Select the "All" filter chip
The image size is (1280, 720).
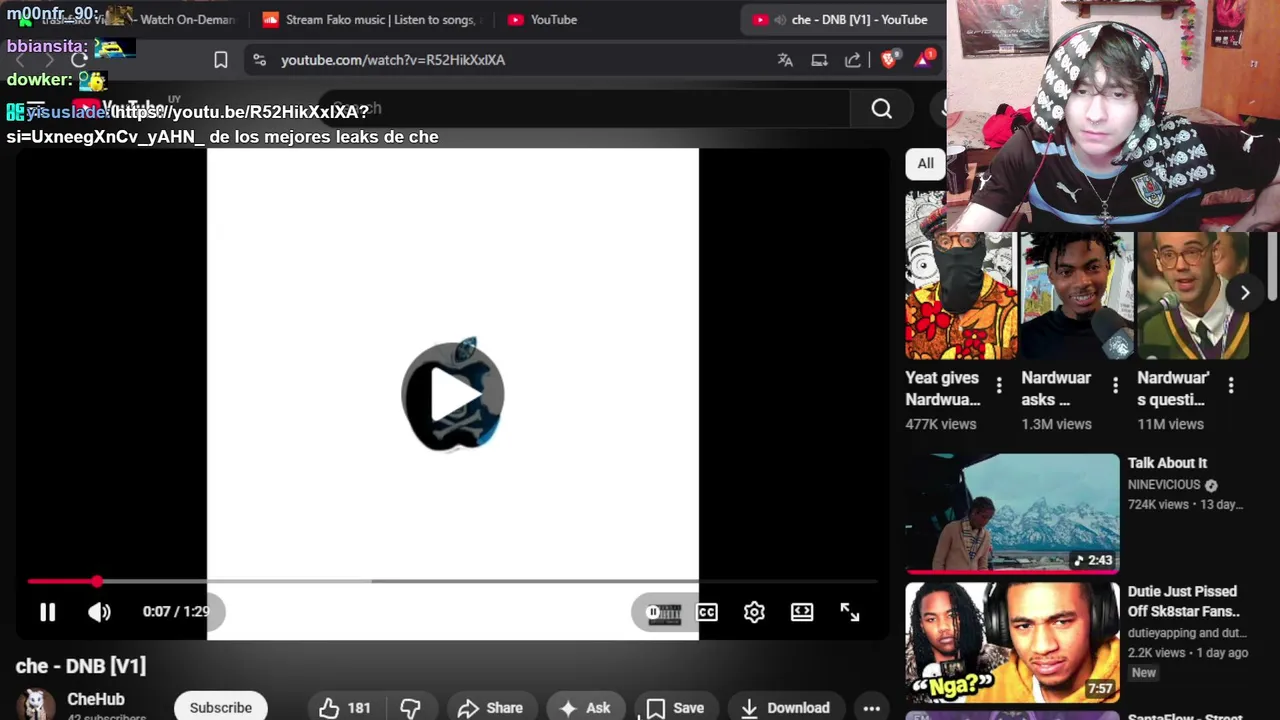pos(926,163)
